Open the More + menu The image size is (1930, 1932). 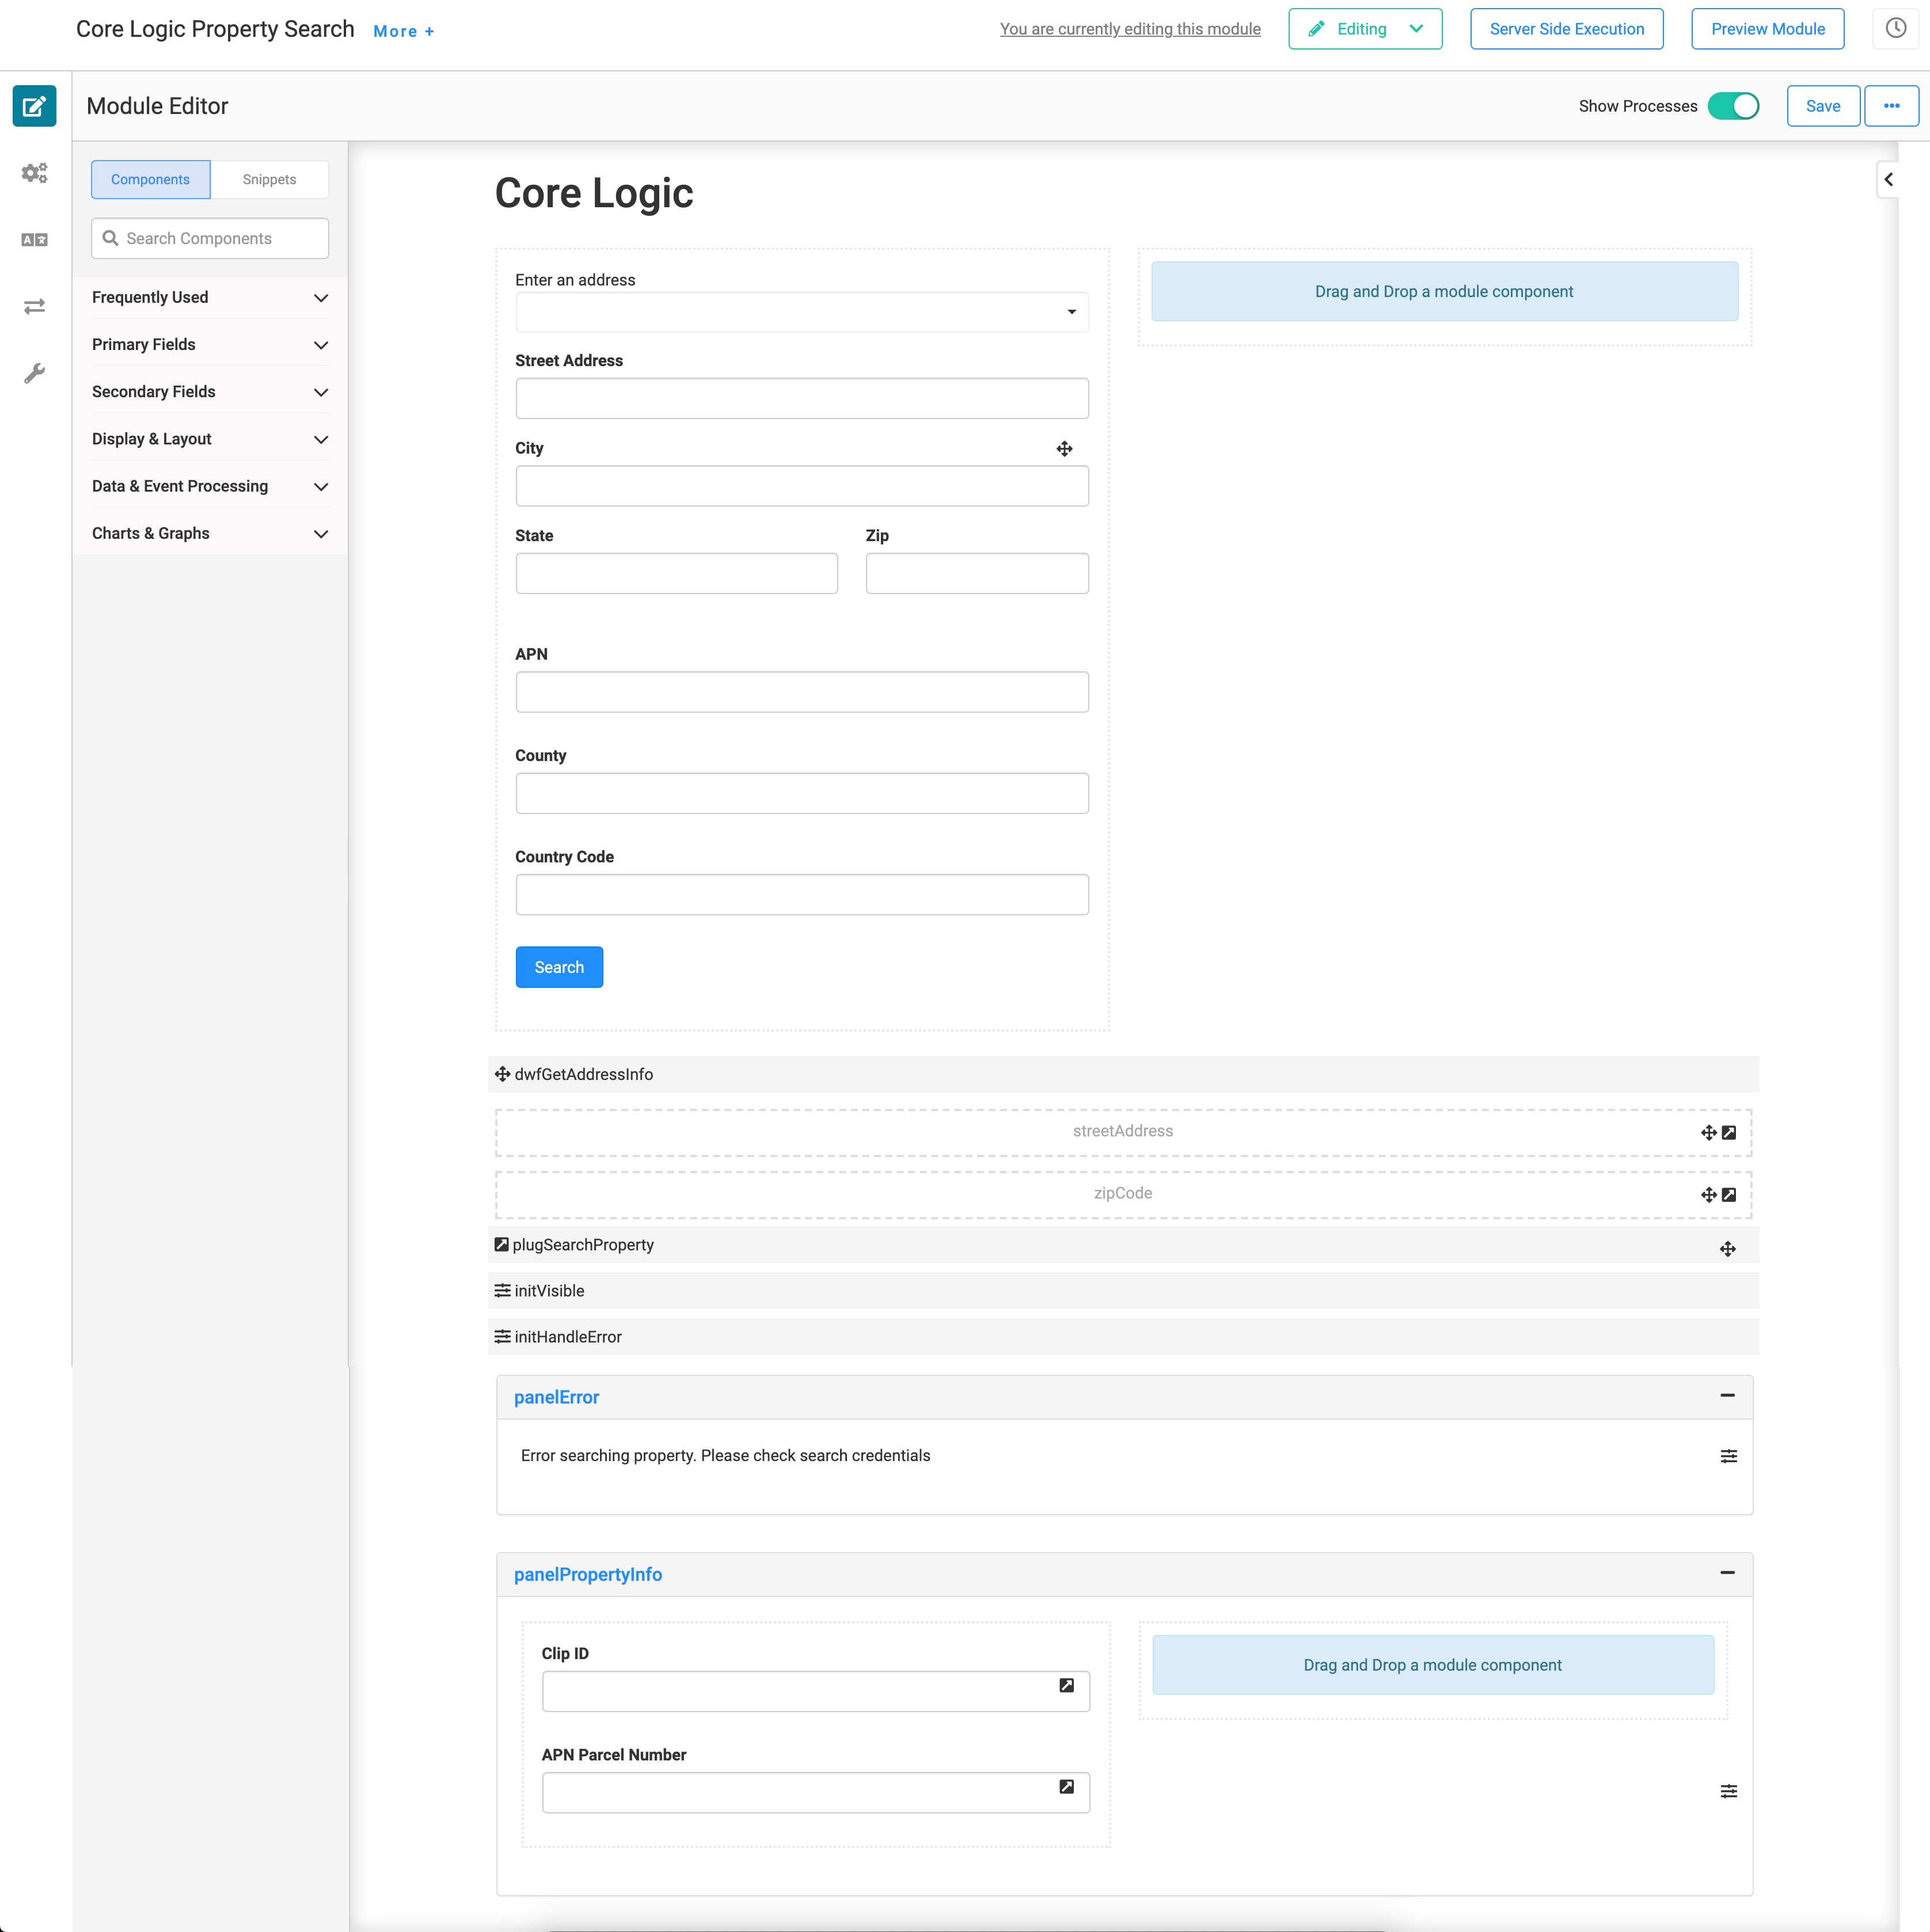coord(404,31)
